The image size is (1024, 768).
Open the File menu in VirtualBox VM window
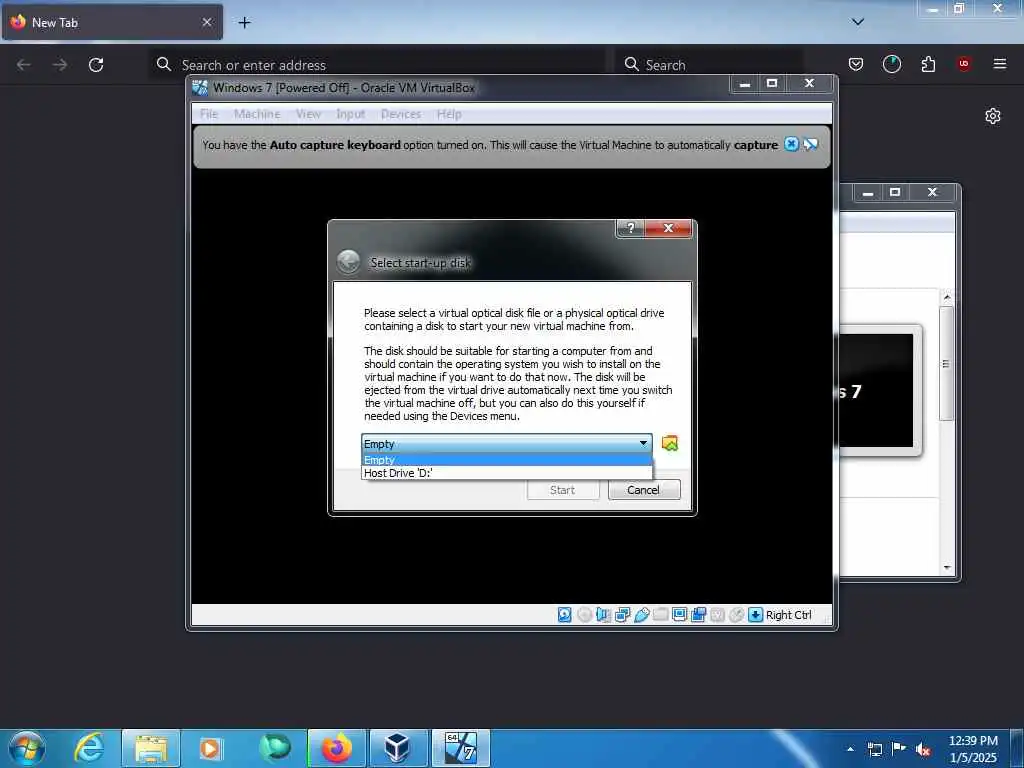click(209, 114)
